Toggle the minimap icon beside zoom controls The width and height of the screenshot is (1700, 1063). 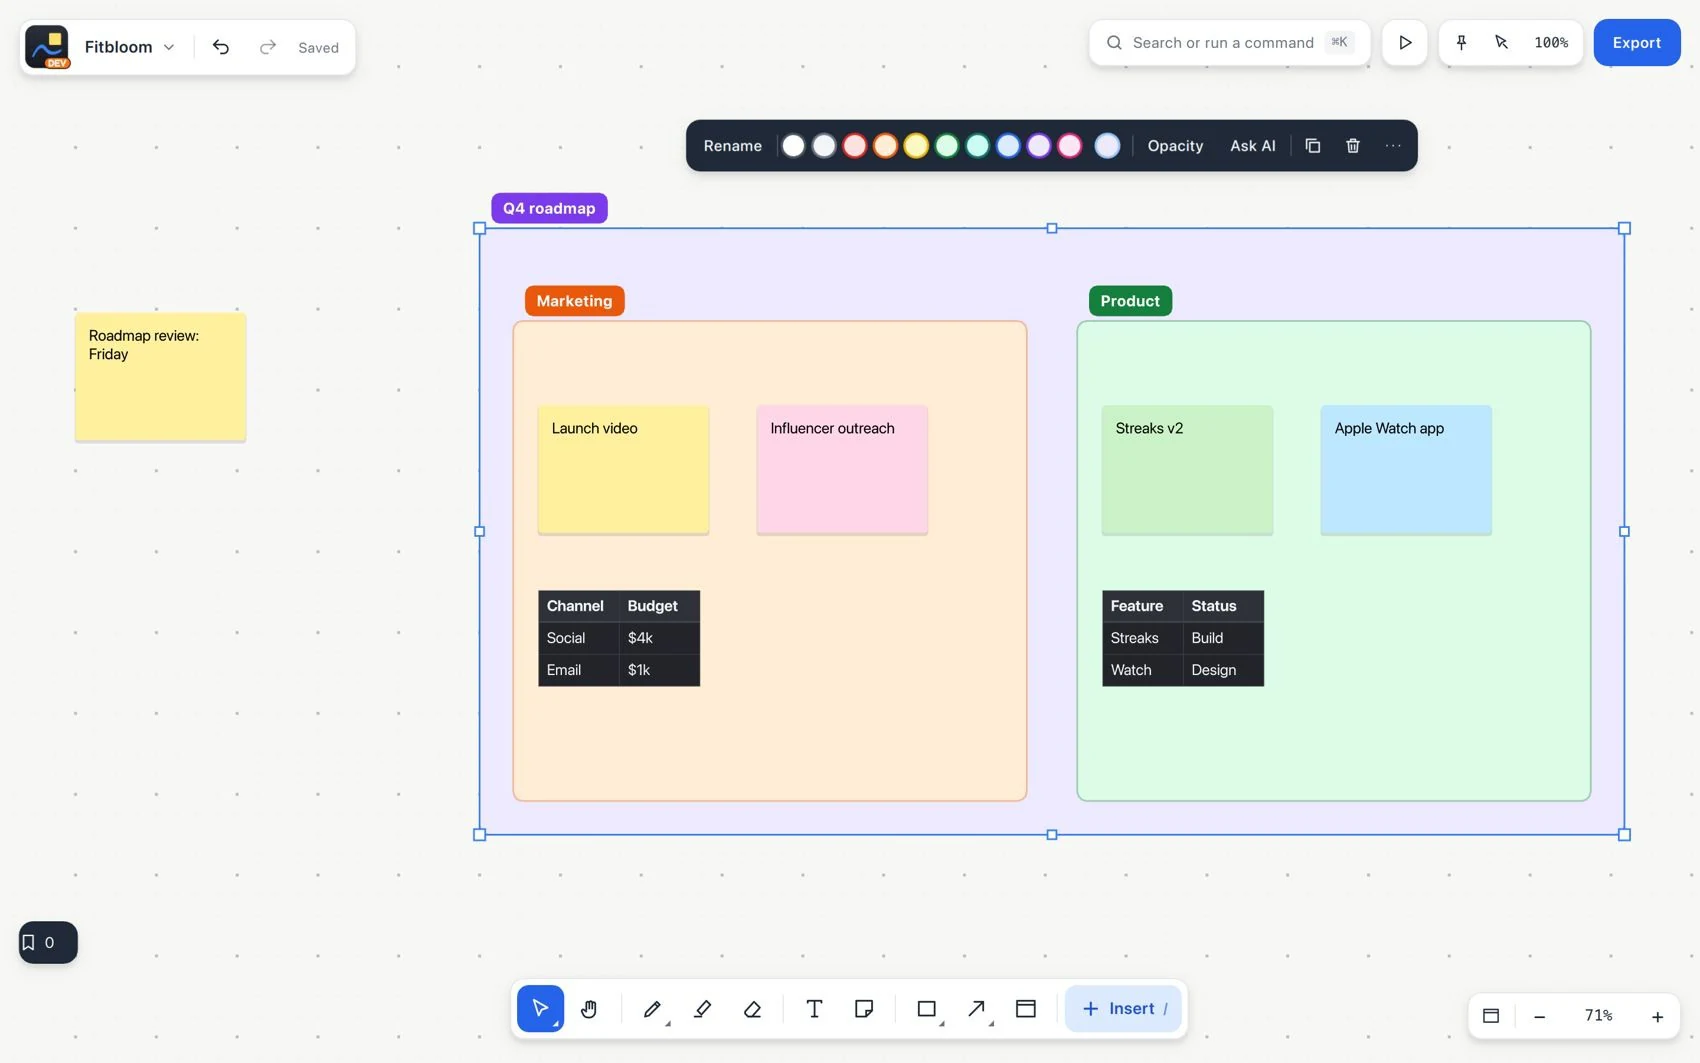[x=1491, y=1015]
